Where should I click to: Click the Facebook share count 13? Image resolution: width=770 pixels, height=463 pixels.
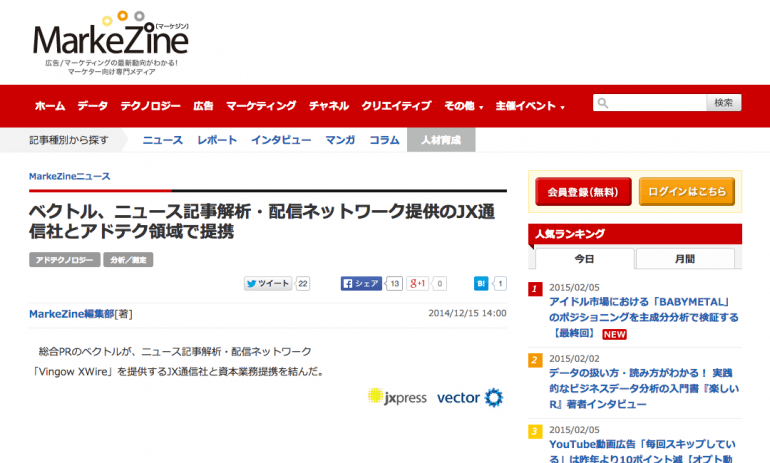tap(395, 283)
